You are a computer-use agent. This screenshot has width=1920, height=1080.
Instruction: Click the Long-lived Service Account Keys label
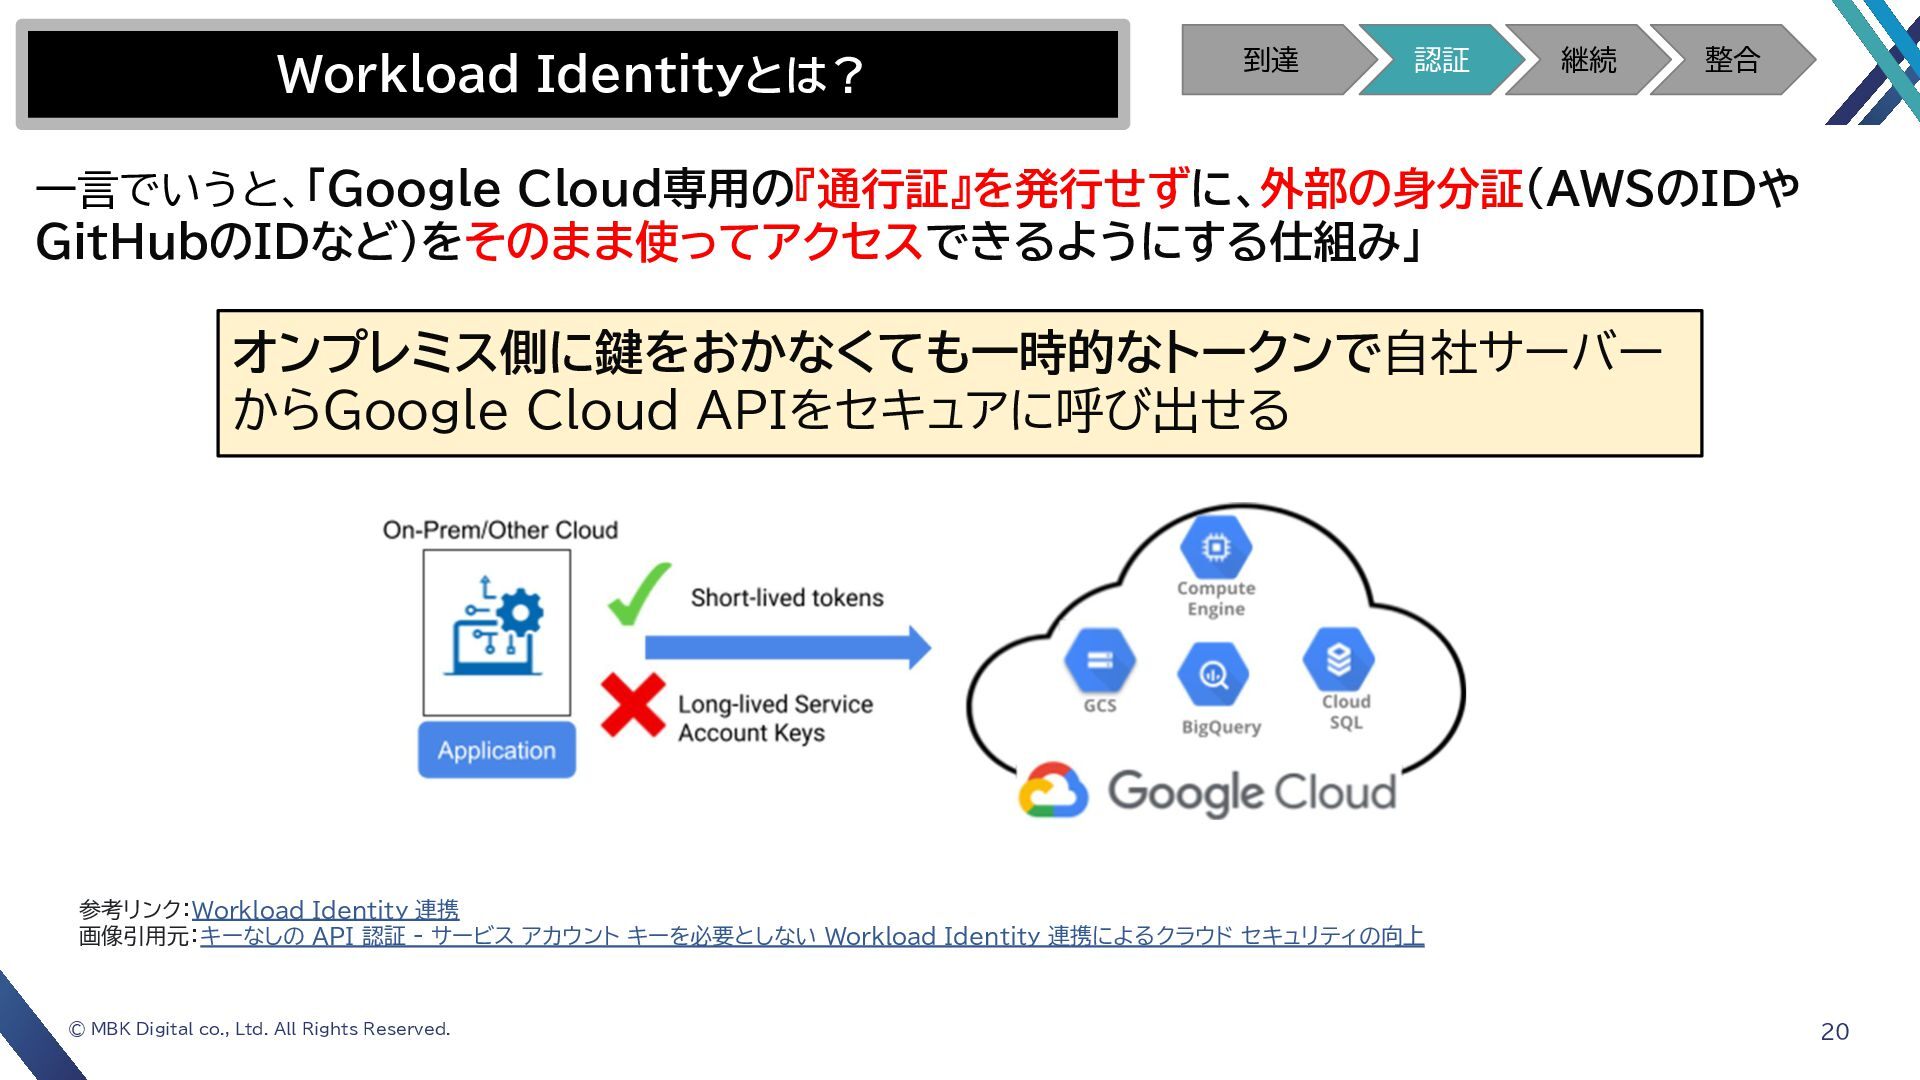(775, 718)
